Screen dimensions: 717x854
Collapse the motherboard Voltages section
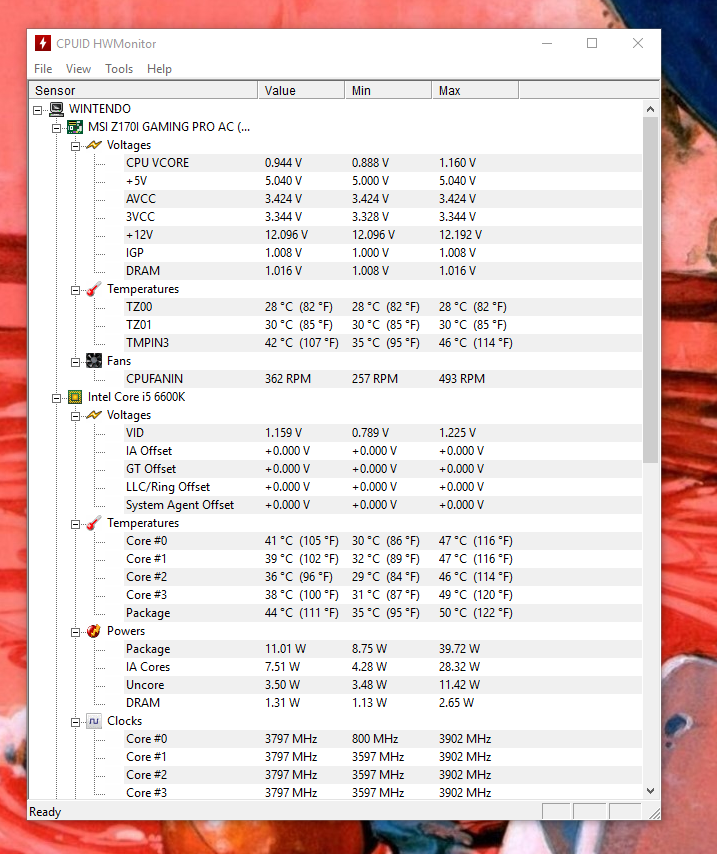tap(75, 146)
